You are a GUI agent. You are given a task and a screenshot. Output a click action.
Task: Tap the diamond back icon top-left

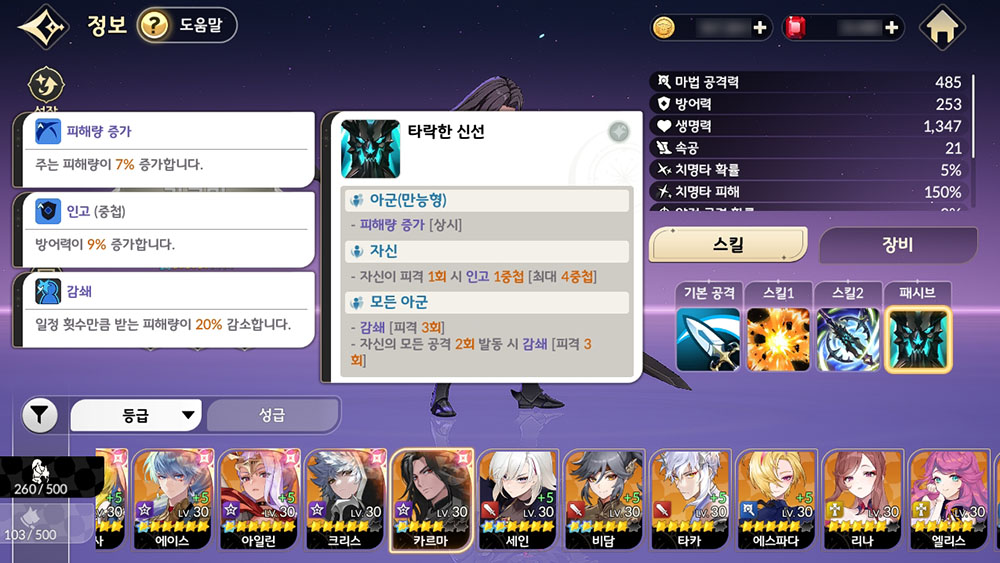click(43, 27)
